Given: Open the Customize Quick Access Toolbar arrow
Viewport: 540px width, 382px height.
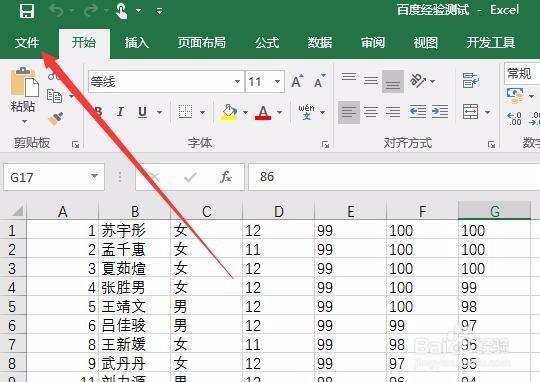Looking at the screenshot, I should (159, 11).
